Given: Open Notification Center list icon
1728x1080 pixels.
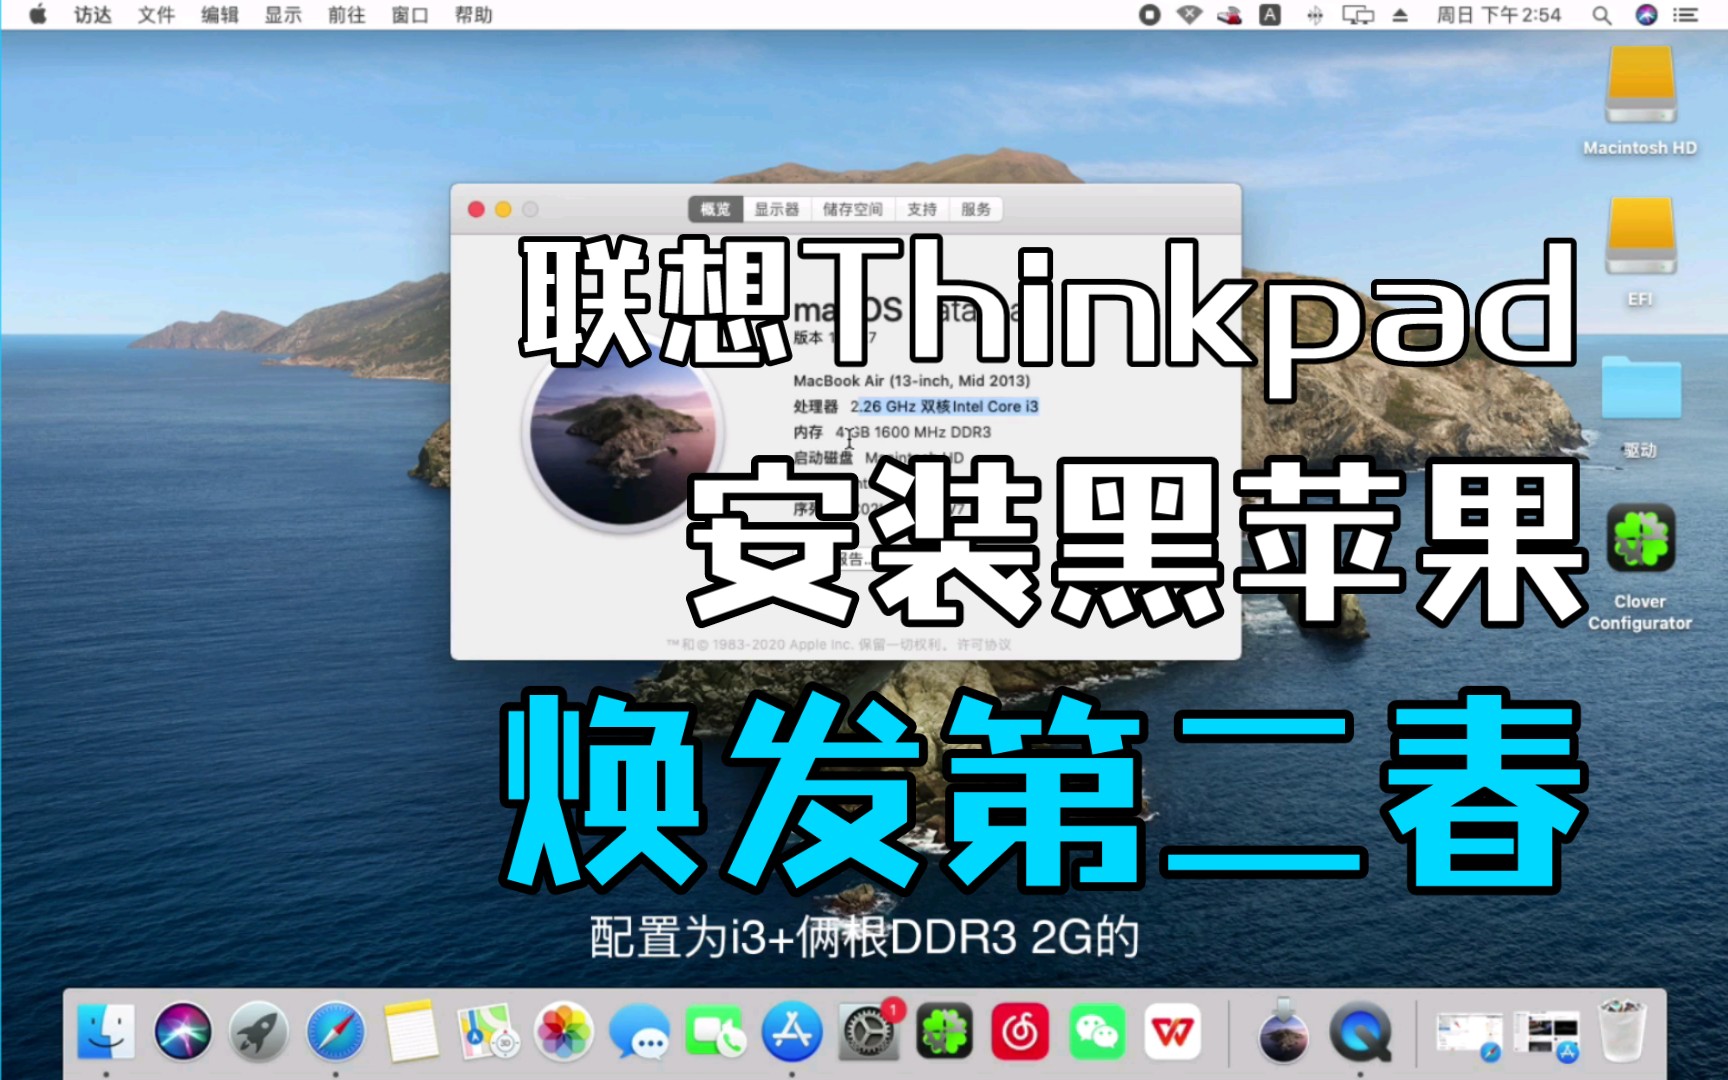Looking at the screenshot, I should [x=1686, y=15].
